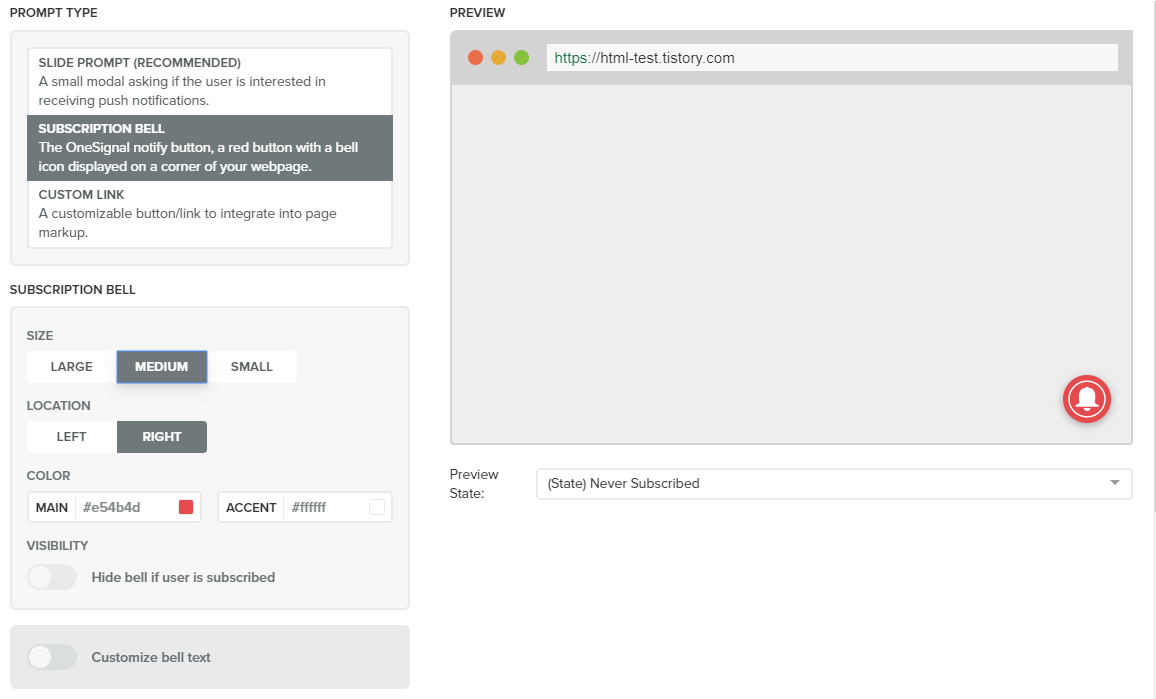1156x699 pixels.
Task: Click the red subscription bell icon in preview
Action: [x=1087, y=399]
